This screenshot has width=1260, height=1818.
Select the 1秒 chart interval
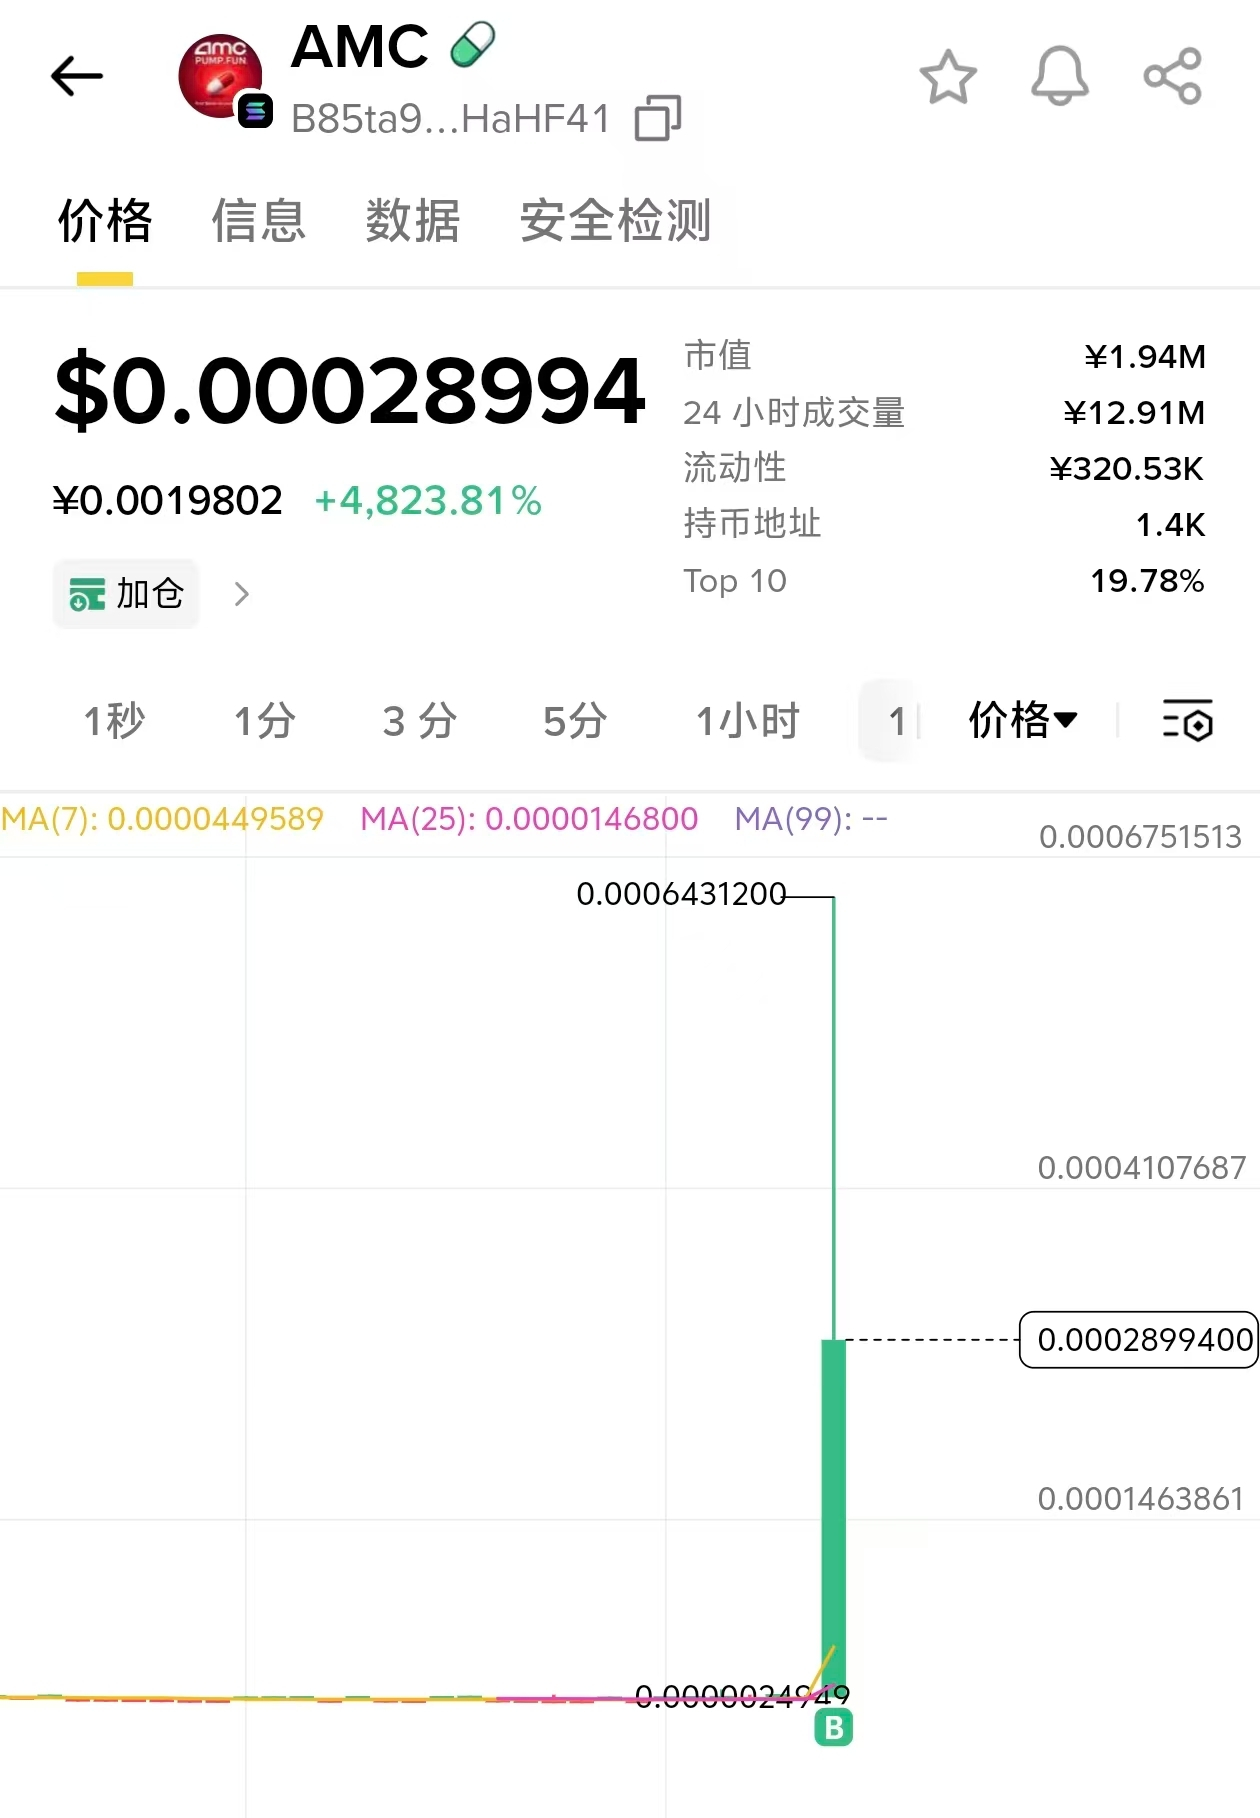[x=115, y=721]
